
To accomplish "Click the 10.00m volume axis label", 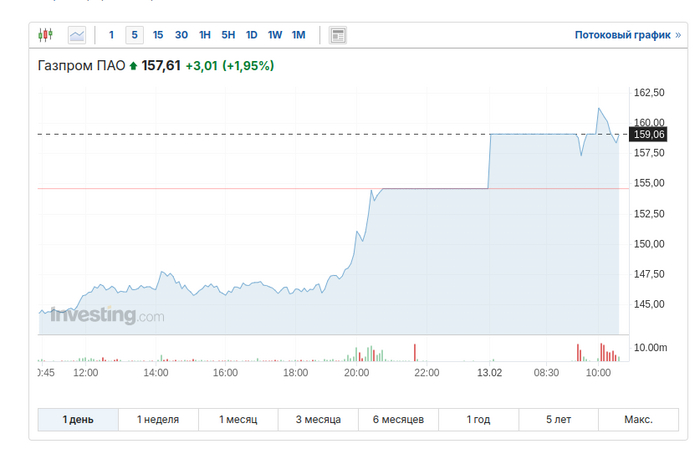I will click(650, 348).
